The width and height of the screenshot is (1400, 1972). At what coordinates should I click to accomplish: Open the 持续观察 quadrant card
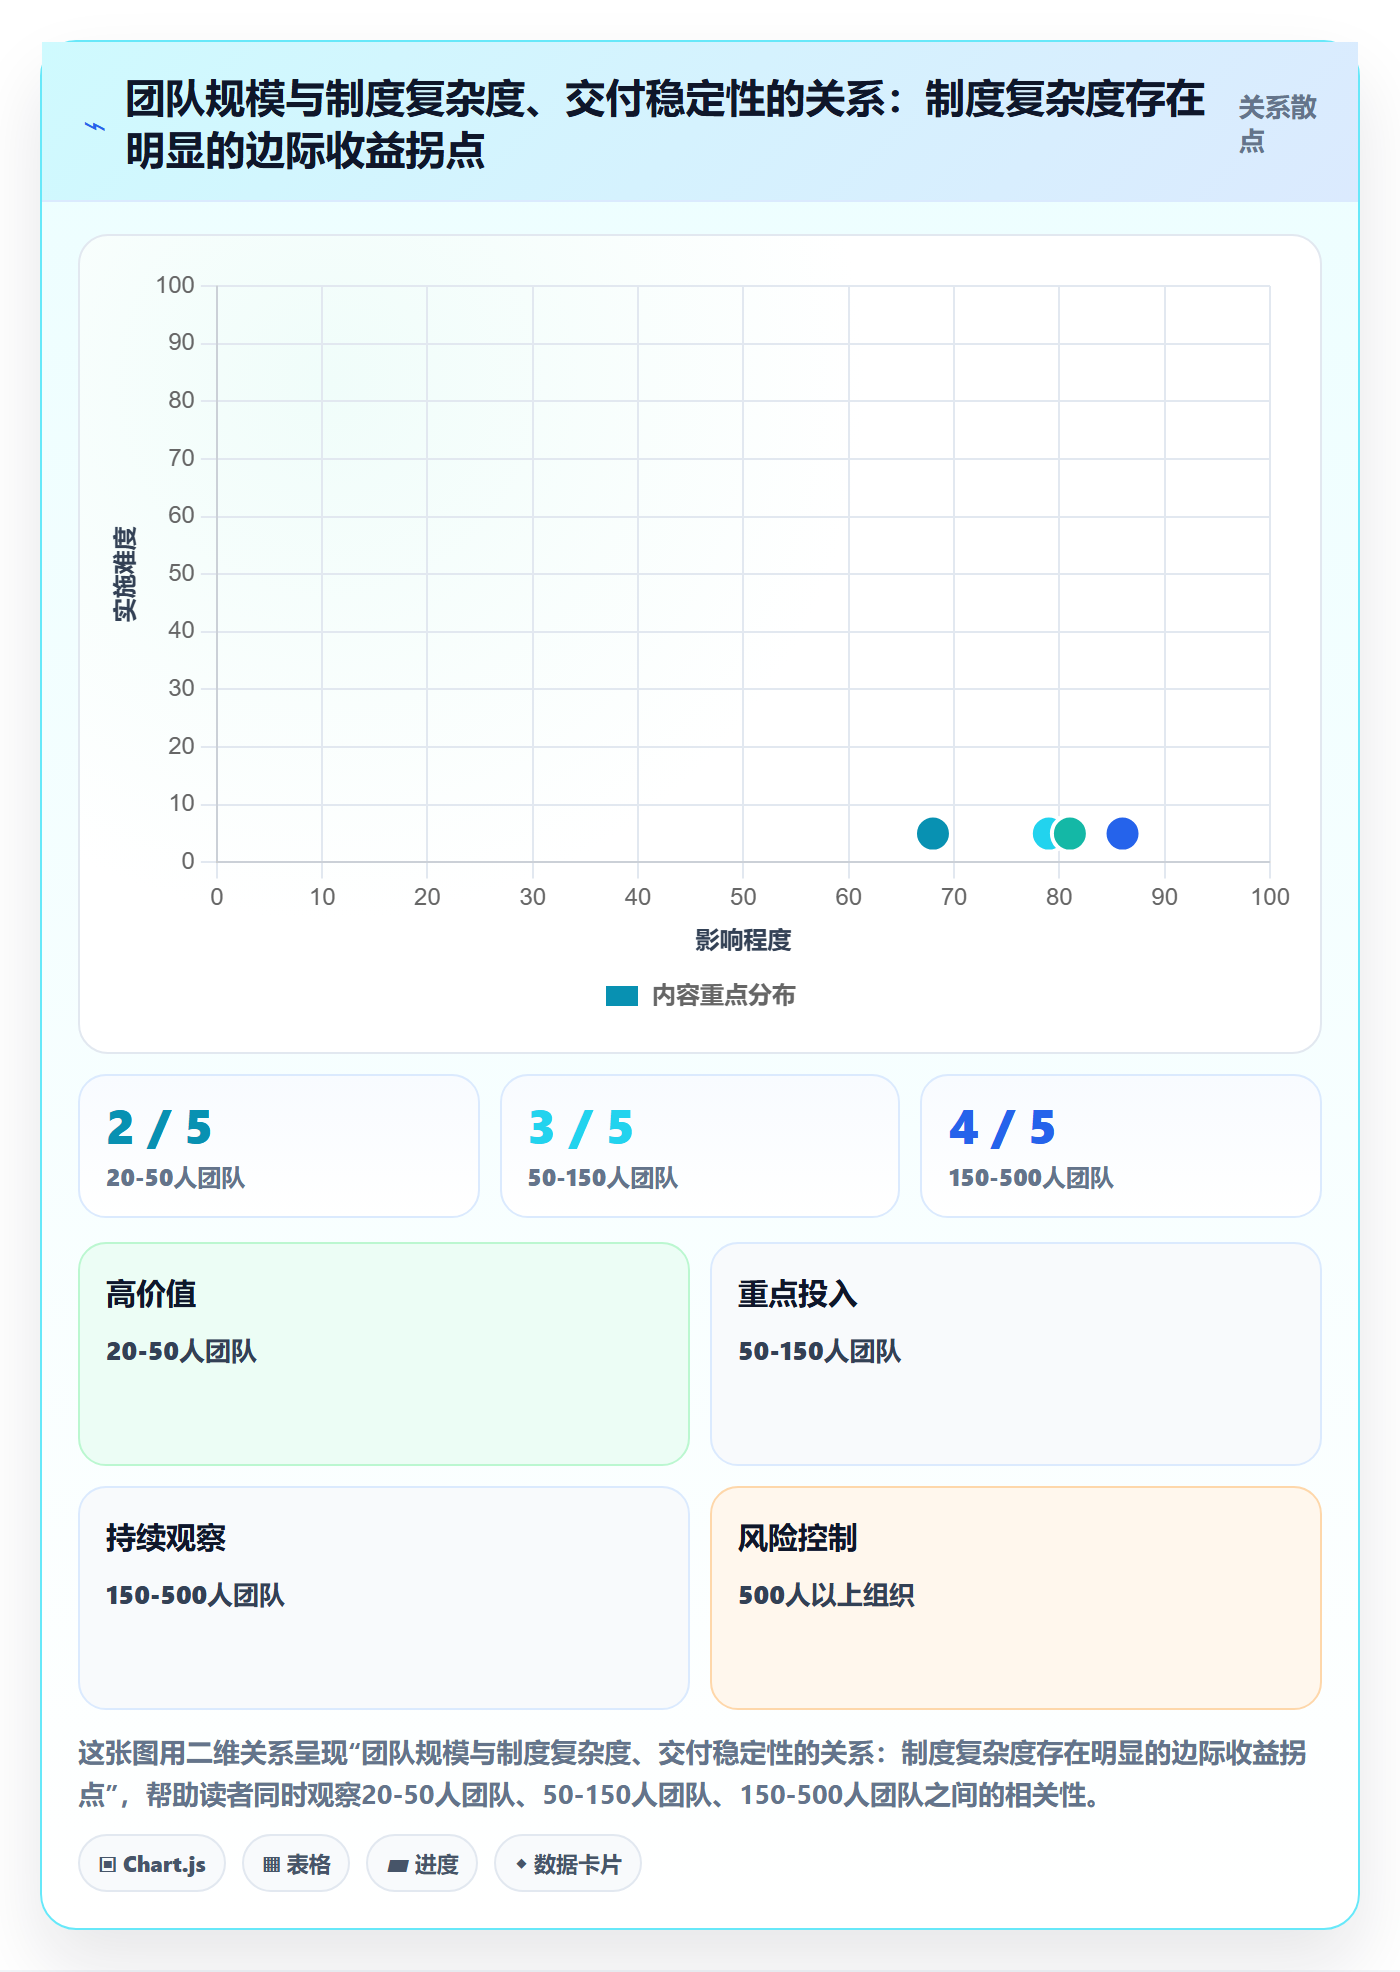click(x=384, y=1598)
